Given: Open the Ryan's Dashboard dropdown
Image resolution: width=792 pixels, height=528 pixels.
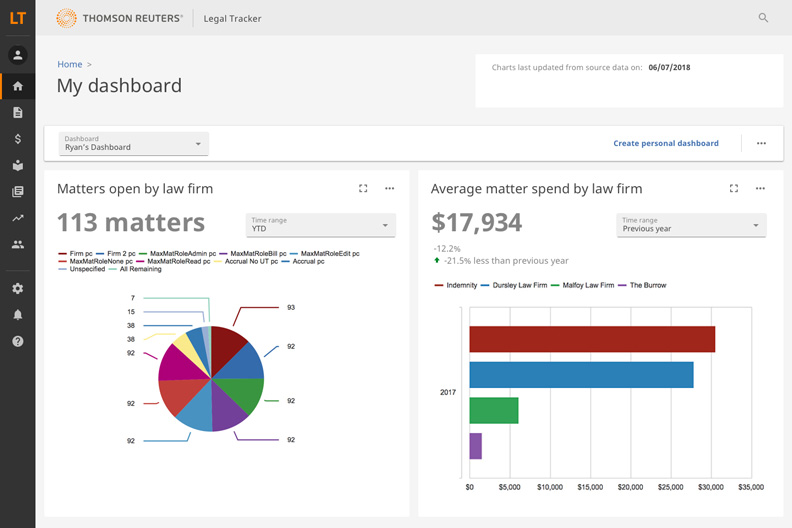Looking at the screenshot, I should [134, 143].
